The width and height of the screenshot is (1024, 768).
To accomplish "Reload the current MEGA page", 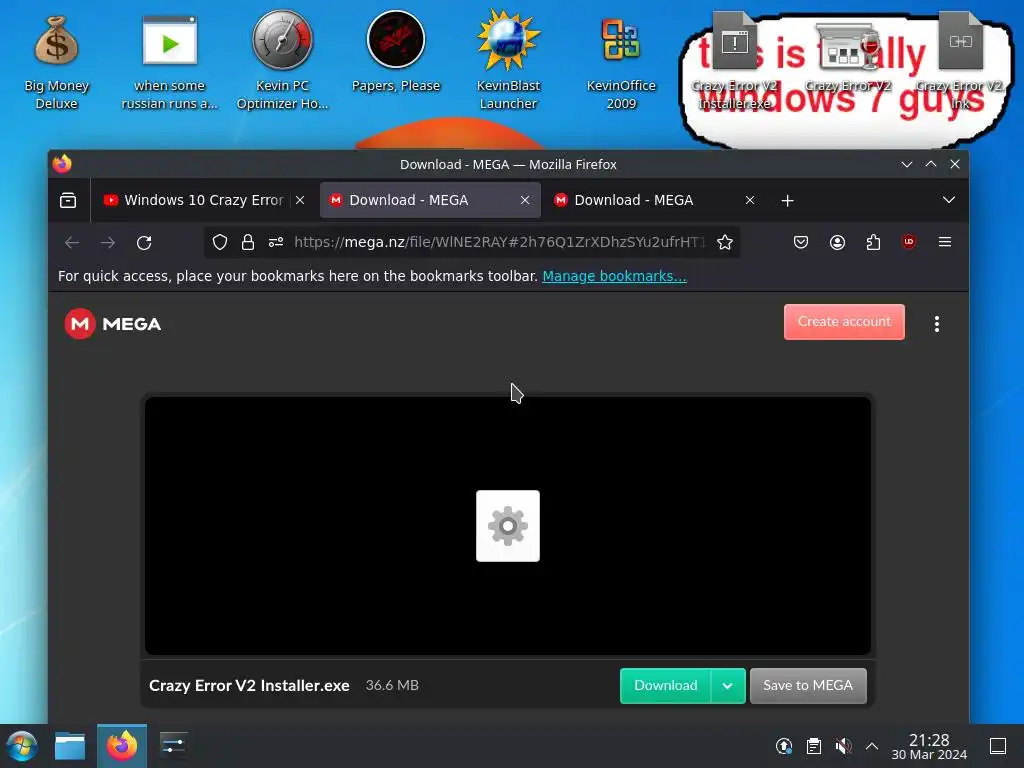I will pos(144,243).
